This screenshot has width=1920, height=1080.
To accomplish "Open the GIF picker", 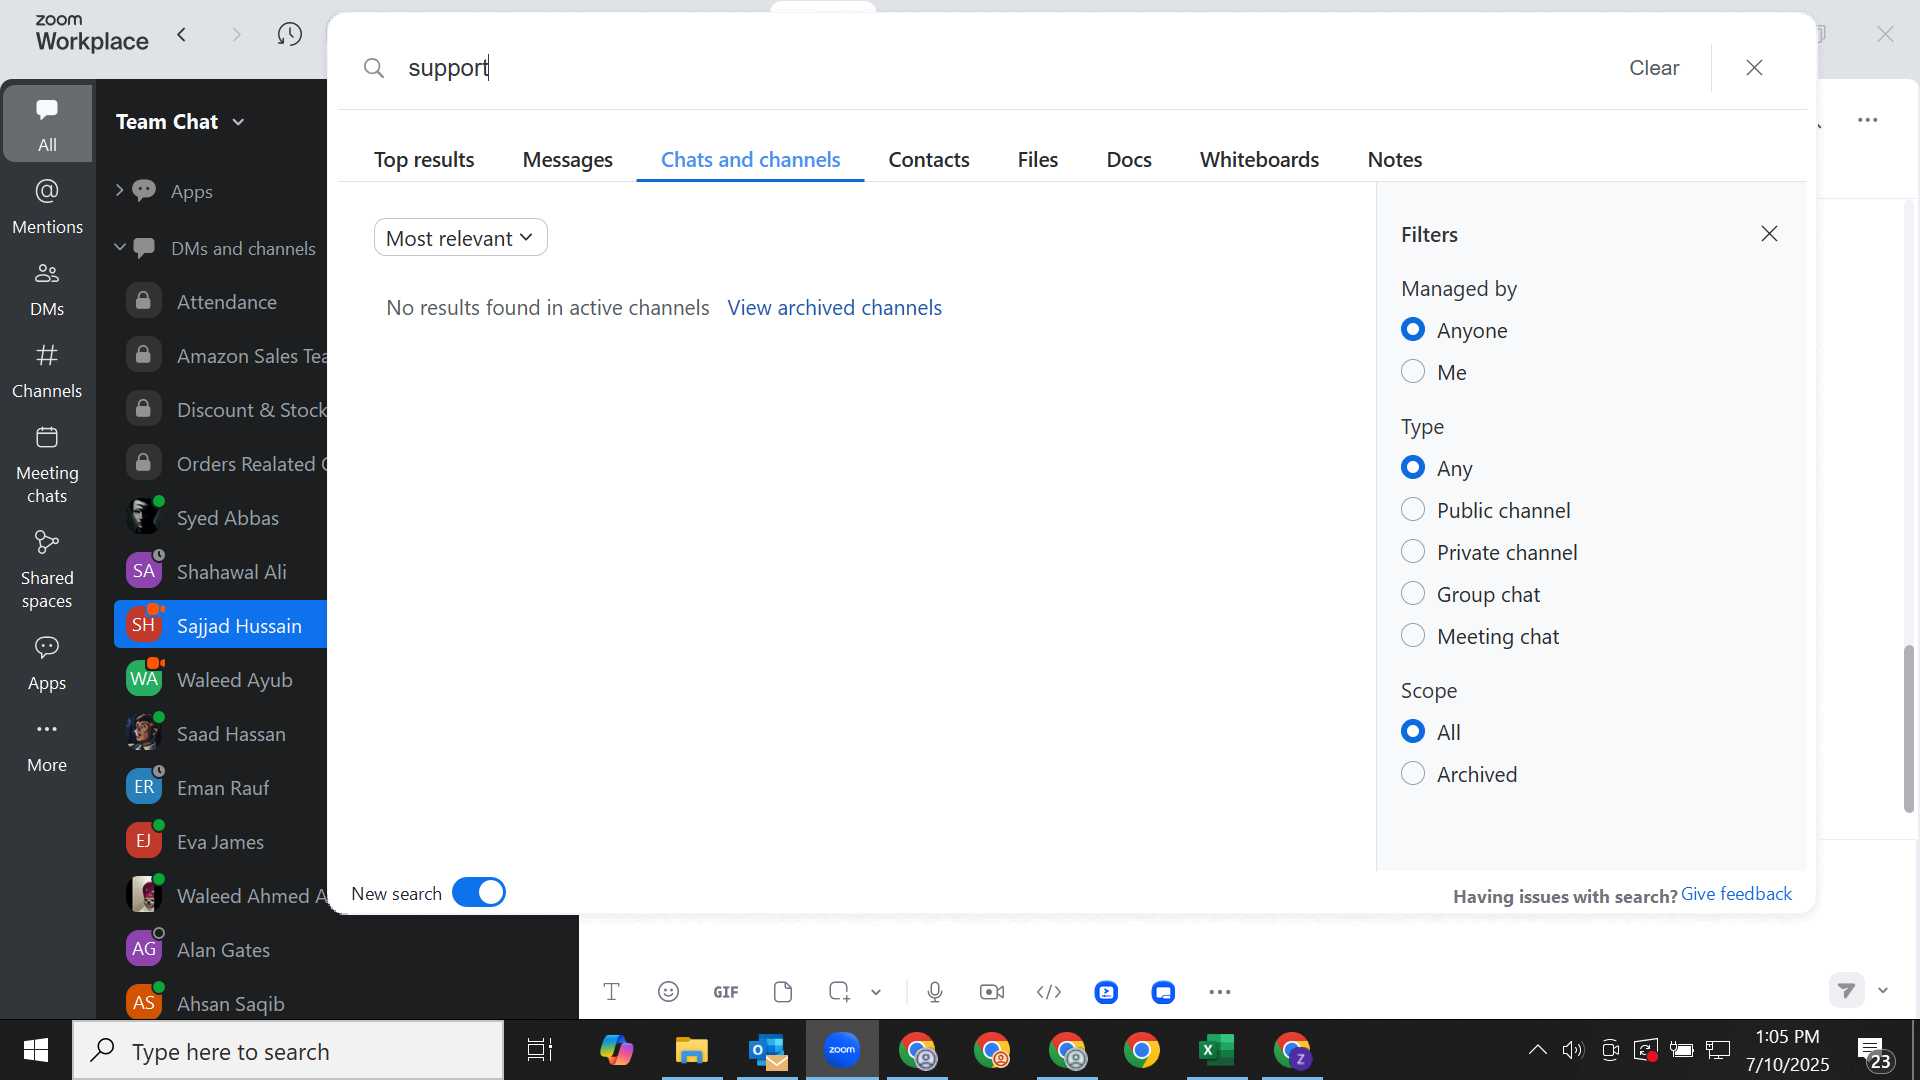I will click(x=726, y=992).
